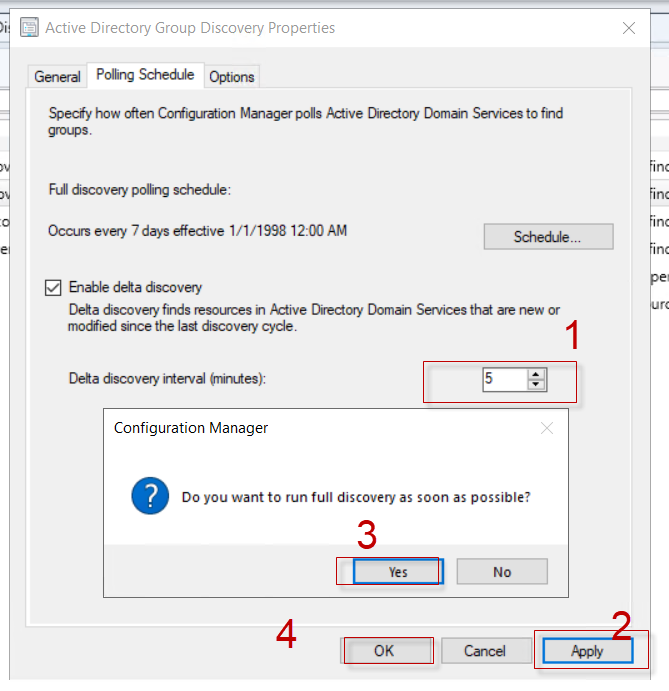Decline full discovery with No
The height and width of the screenshot is (691, 669).
coord(502,572)
